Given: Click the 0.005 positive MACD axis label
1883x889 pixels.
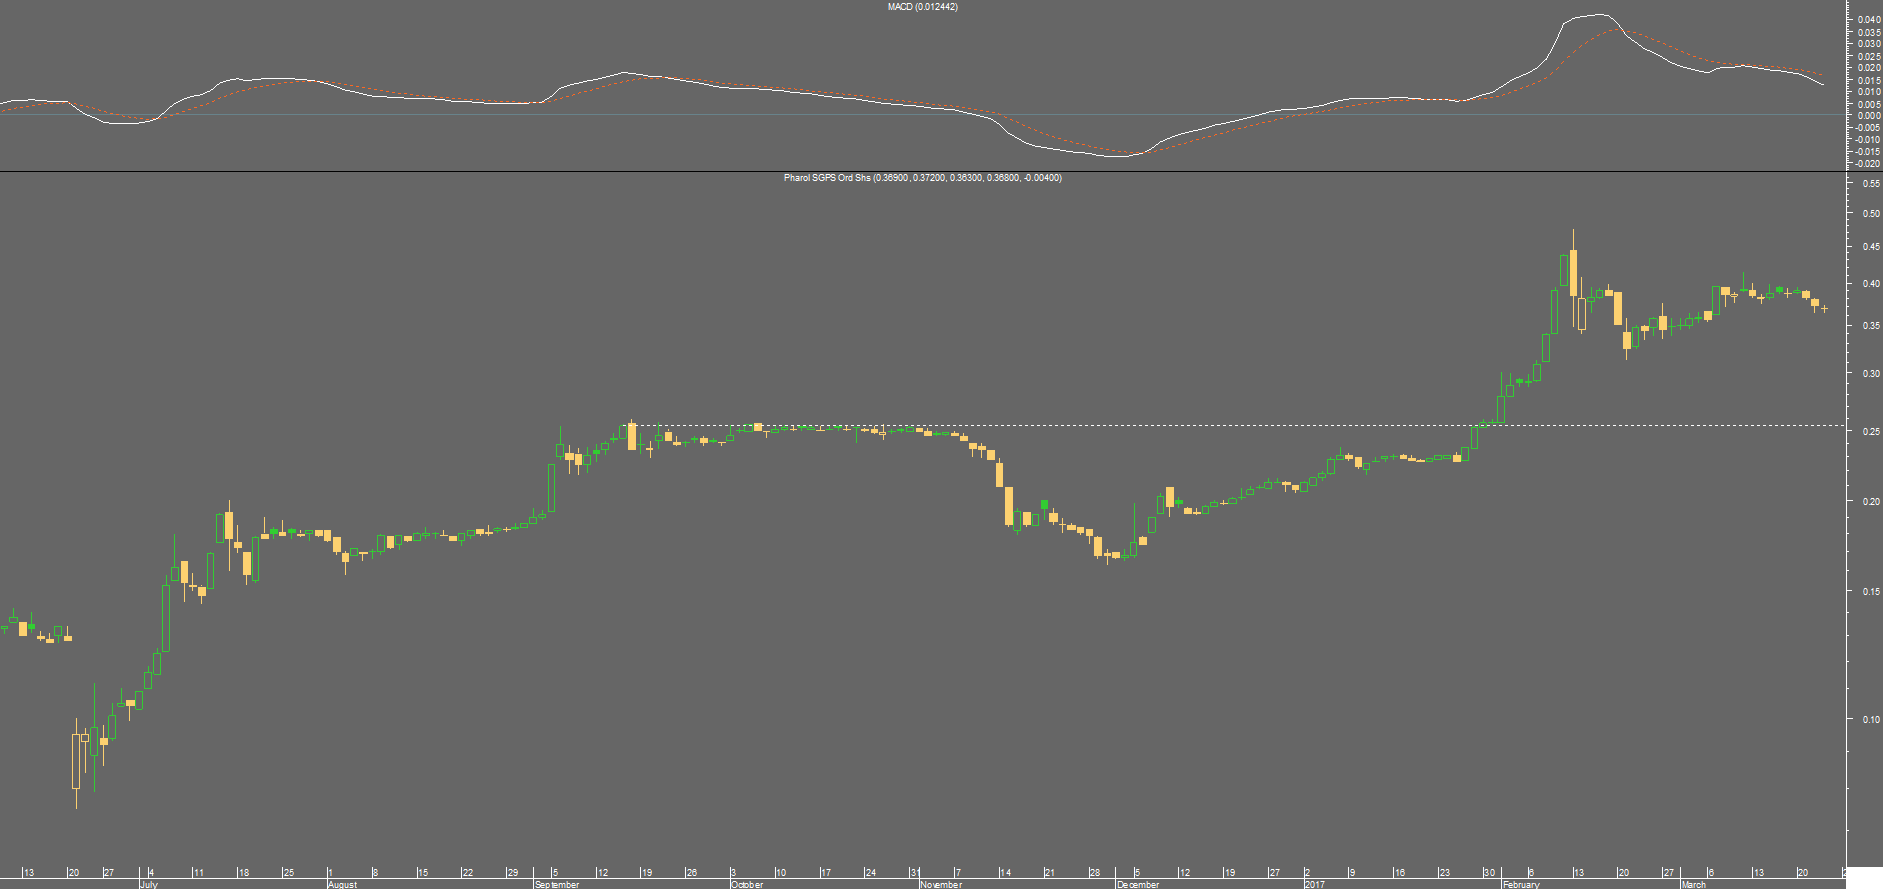Looking at the screenshot, I should tap(1868, 104).
